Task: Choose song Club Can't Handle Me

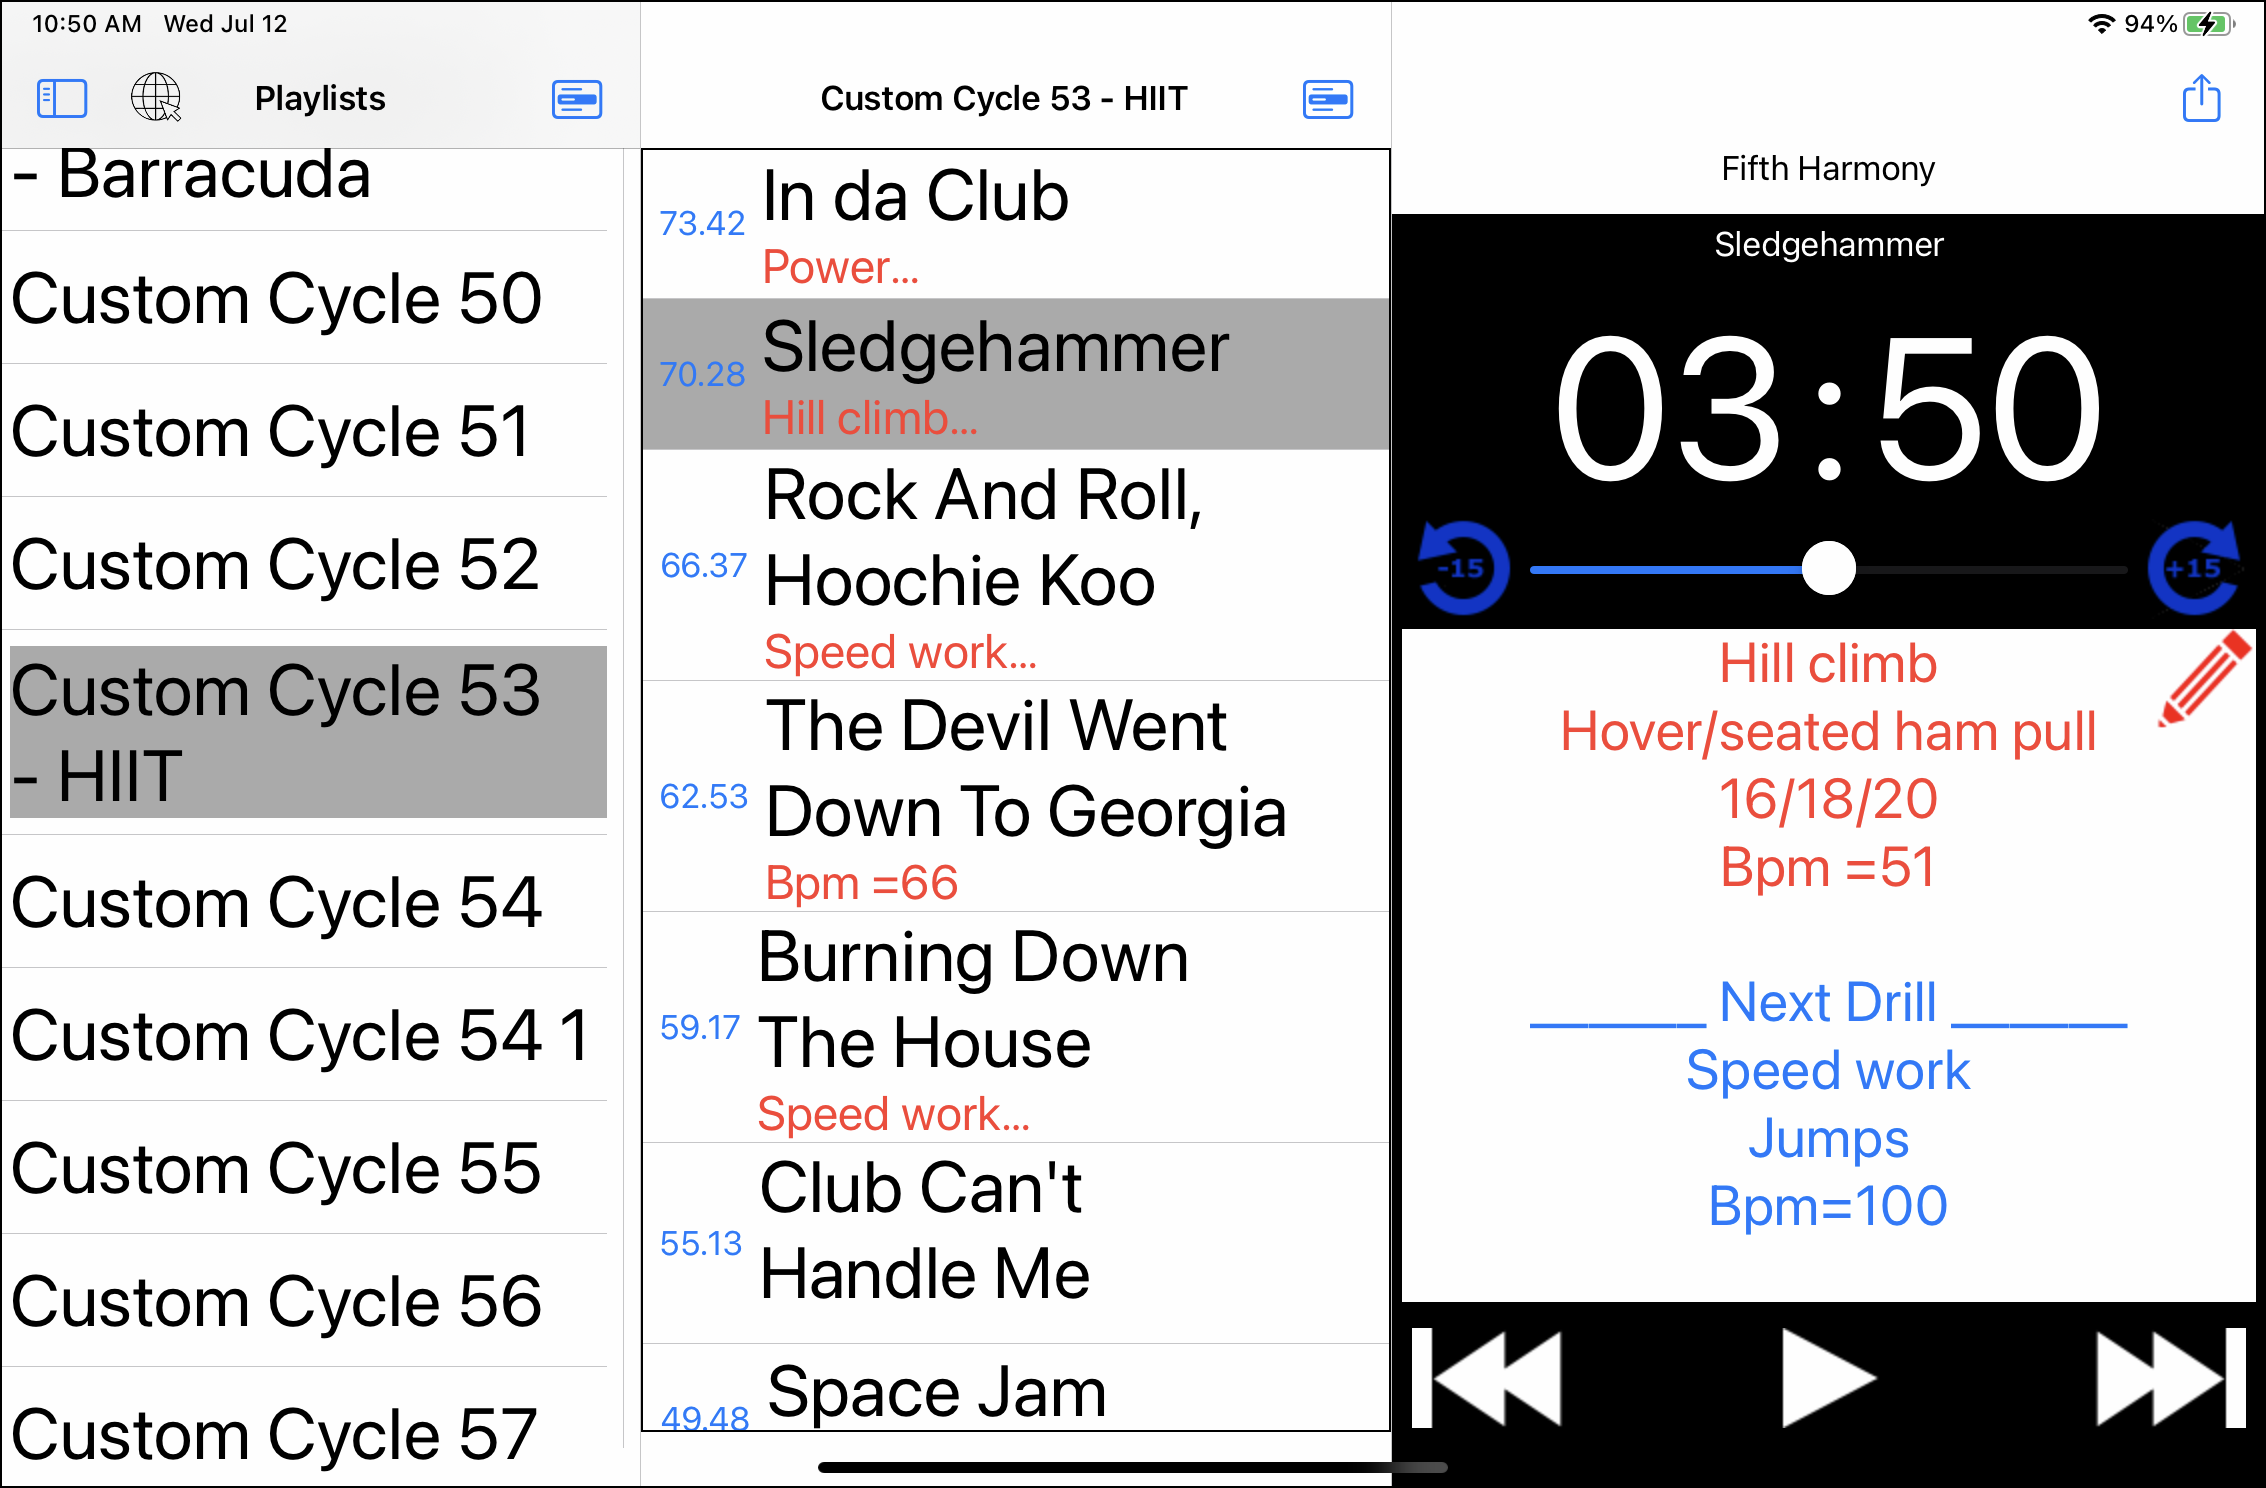Action: pos(1016,1243)
